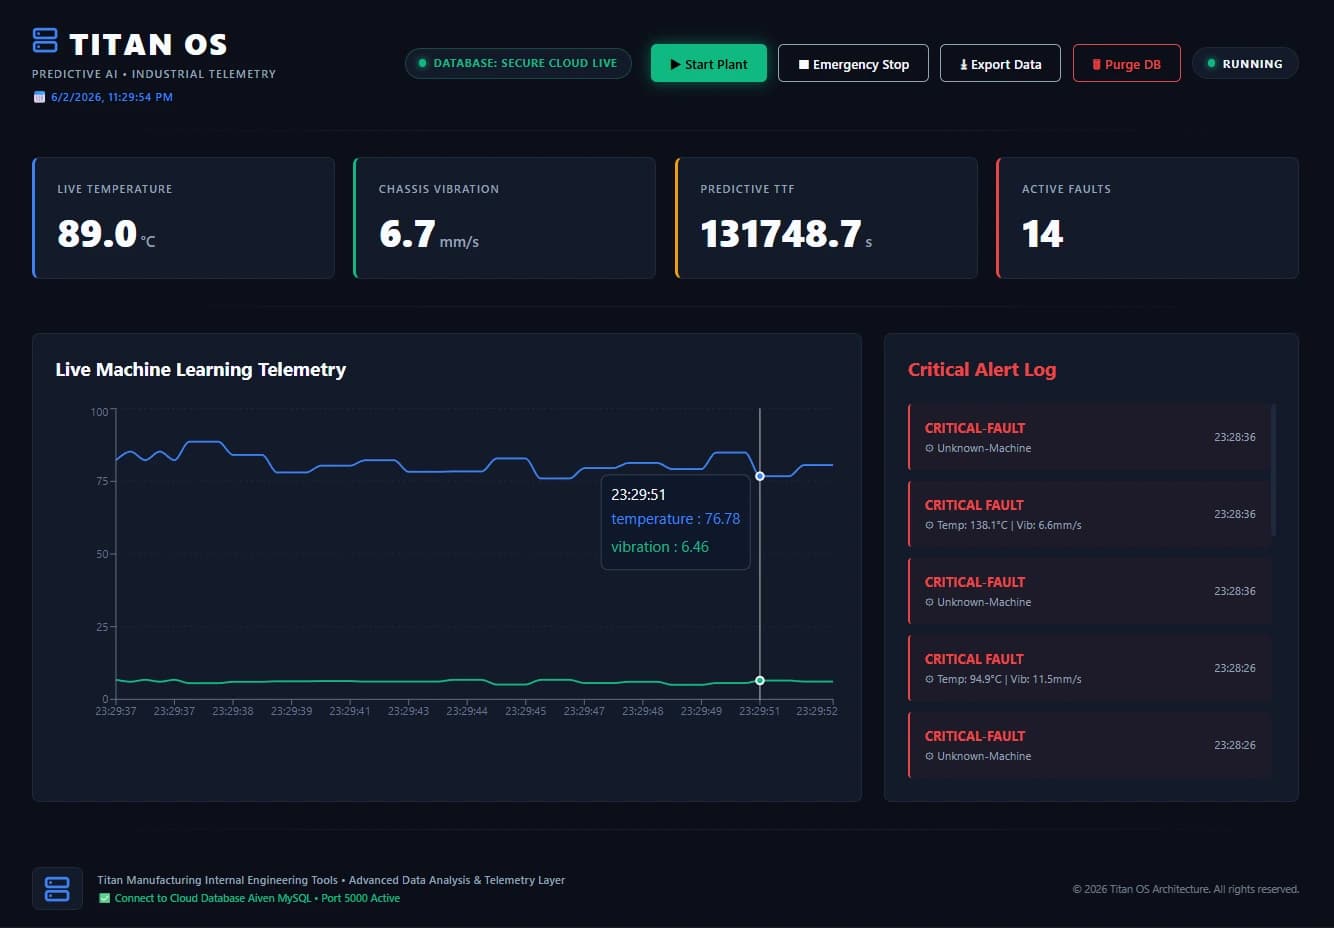Viewport: 1334px width, 928px height.
Task: Click the calendar icon beside the date
Action: coord(39,97)
